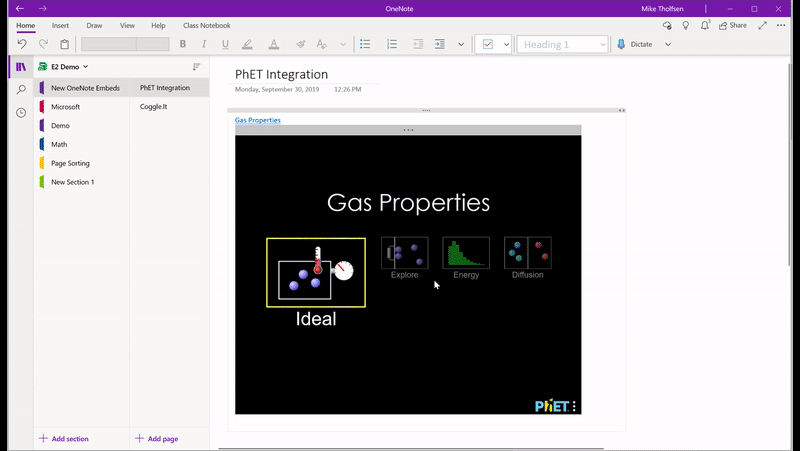Open the tags dropdown arrow
800x451 pixels.
506,44
